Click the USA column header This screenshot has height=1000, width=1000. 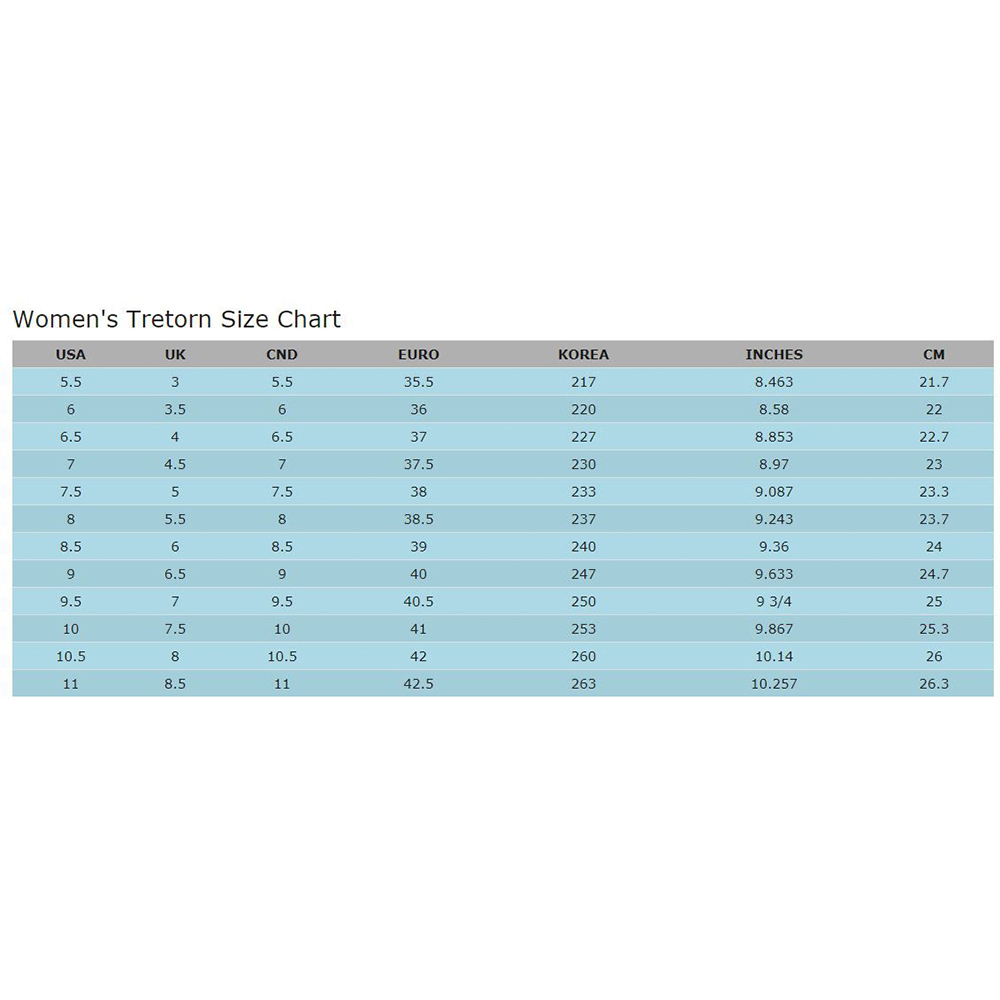coord(71,354)
